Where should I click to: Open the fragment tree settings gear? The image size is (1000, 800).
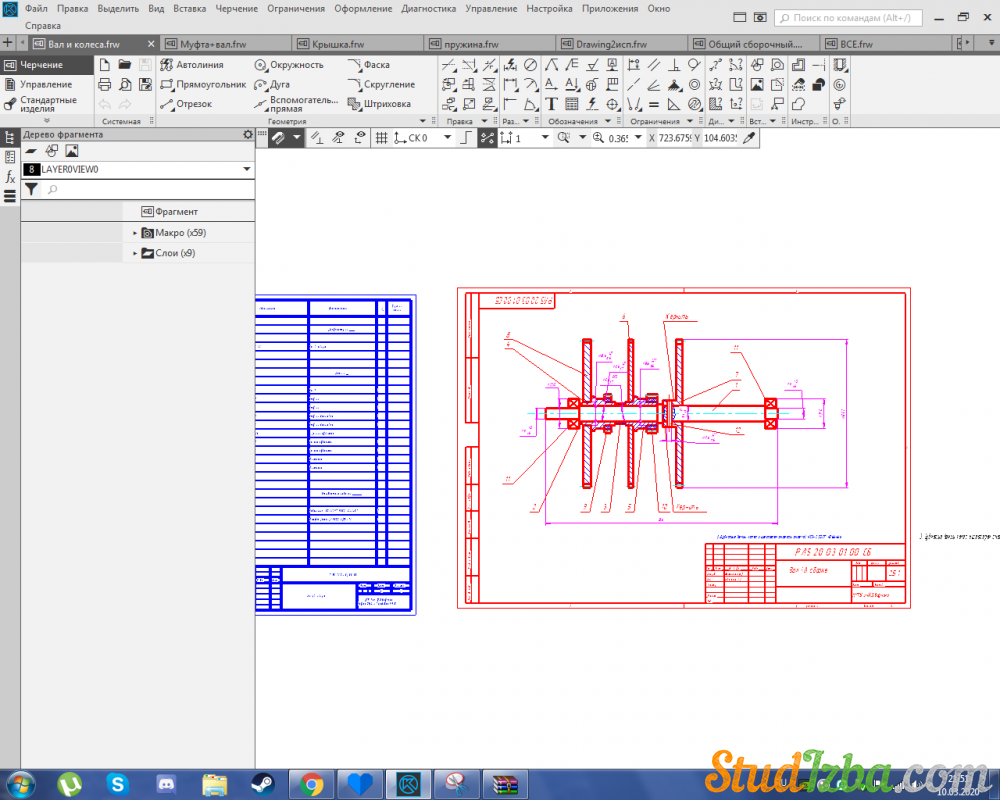click(x=248, y=134)
